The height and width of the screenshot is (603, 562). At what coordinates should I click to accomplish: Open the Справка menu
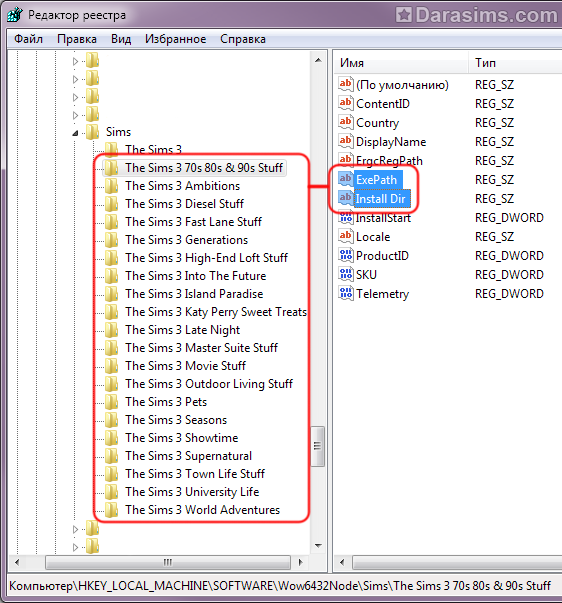(x=243, y=39)
